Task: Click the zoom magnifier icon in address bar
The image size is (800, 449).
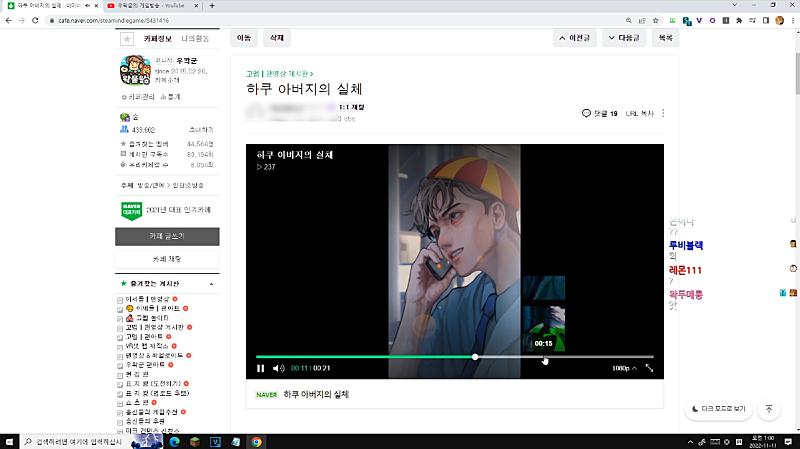Action: point(629,20)
